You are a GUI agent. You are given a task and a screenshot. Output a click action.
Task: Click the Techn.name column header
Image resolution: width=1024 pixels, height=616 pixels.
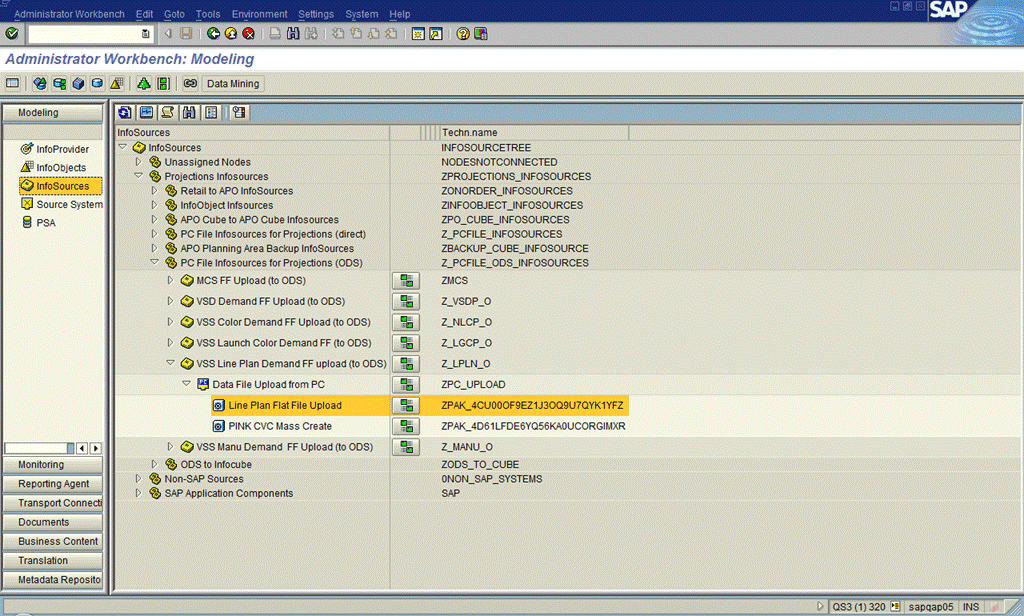tap(534, 133)
